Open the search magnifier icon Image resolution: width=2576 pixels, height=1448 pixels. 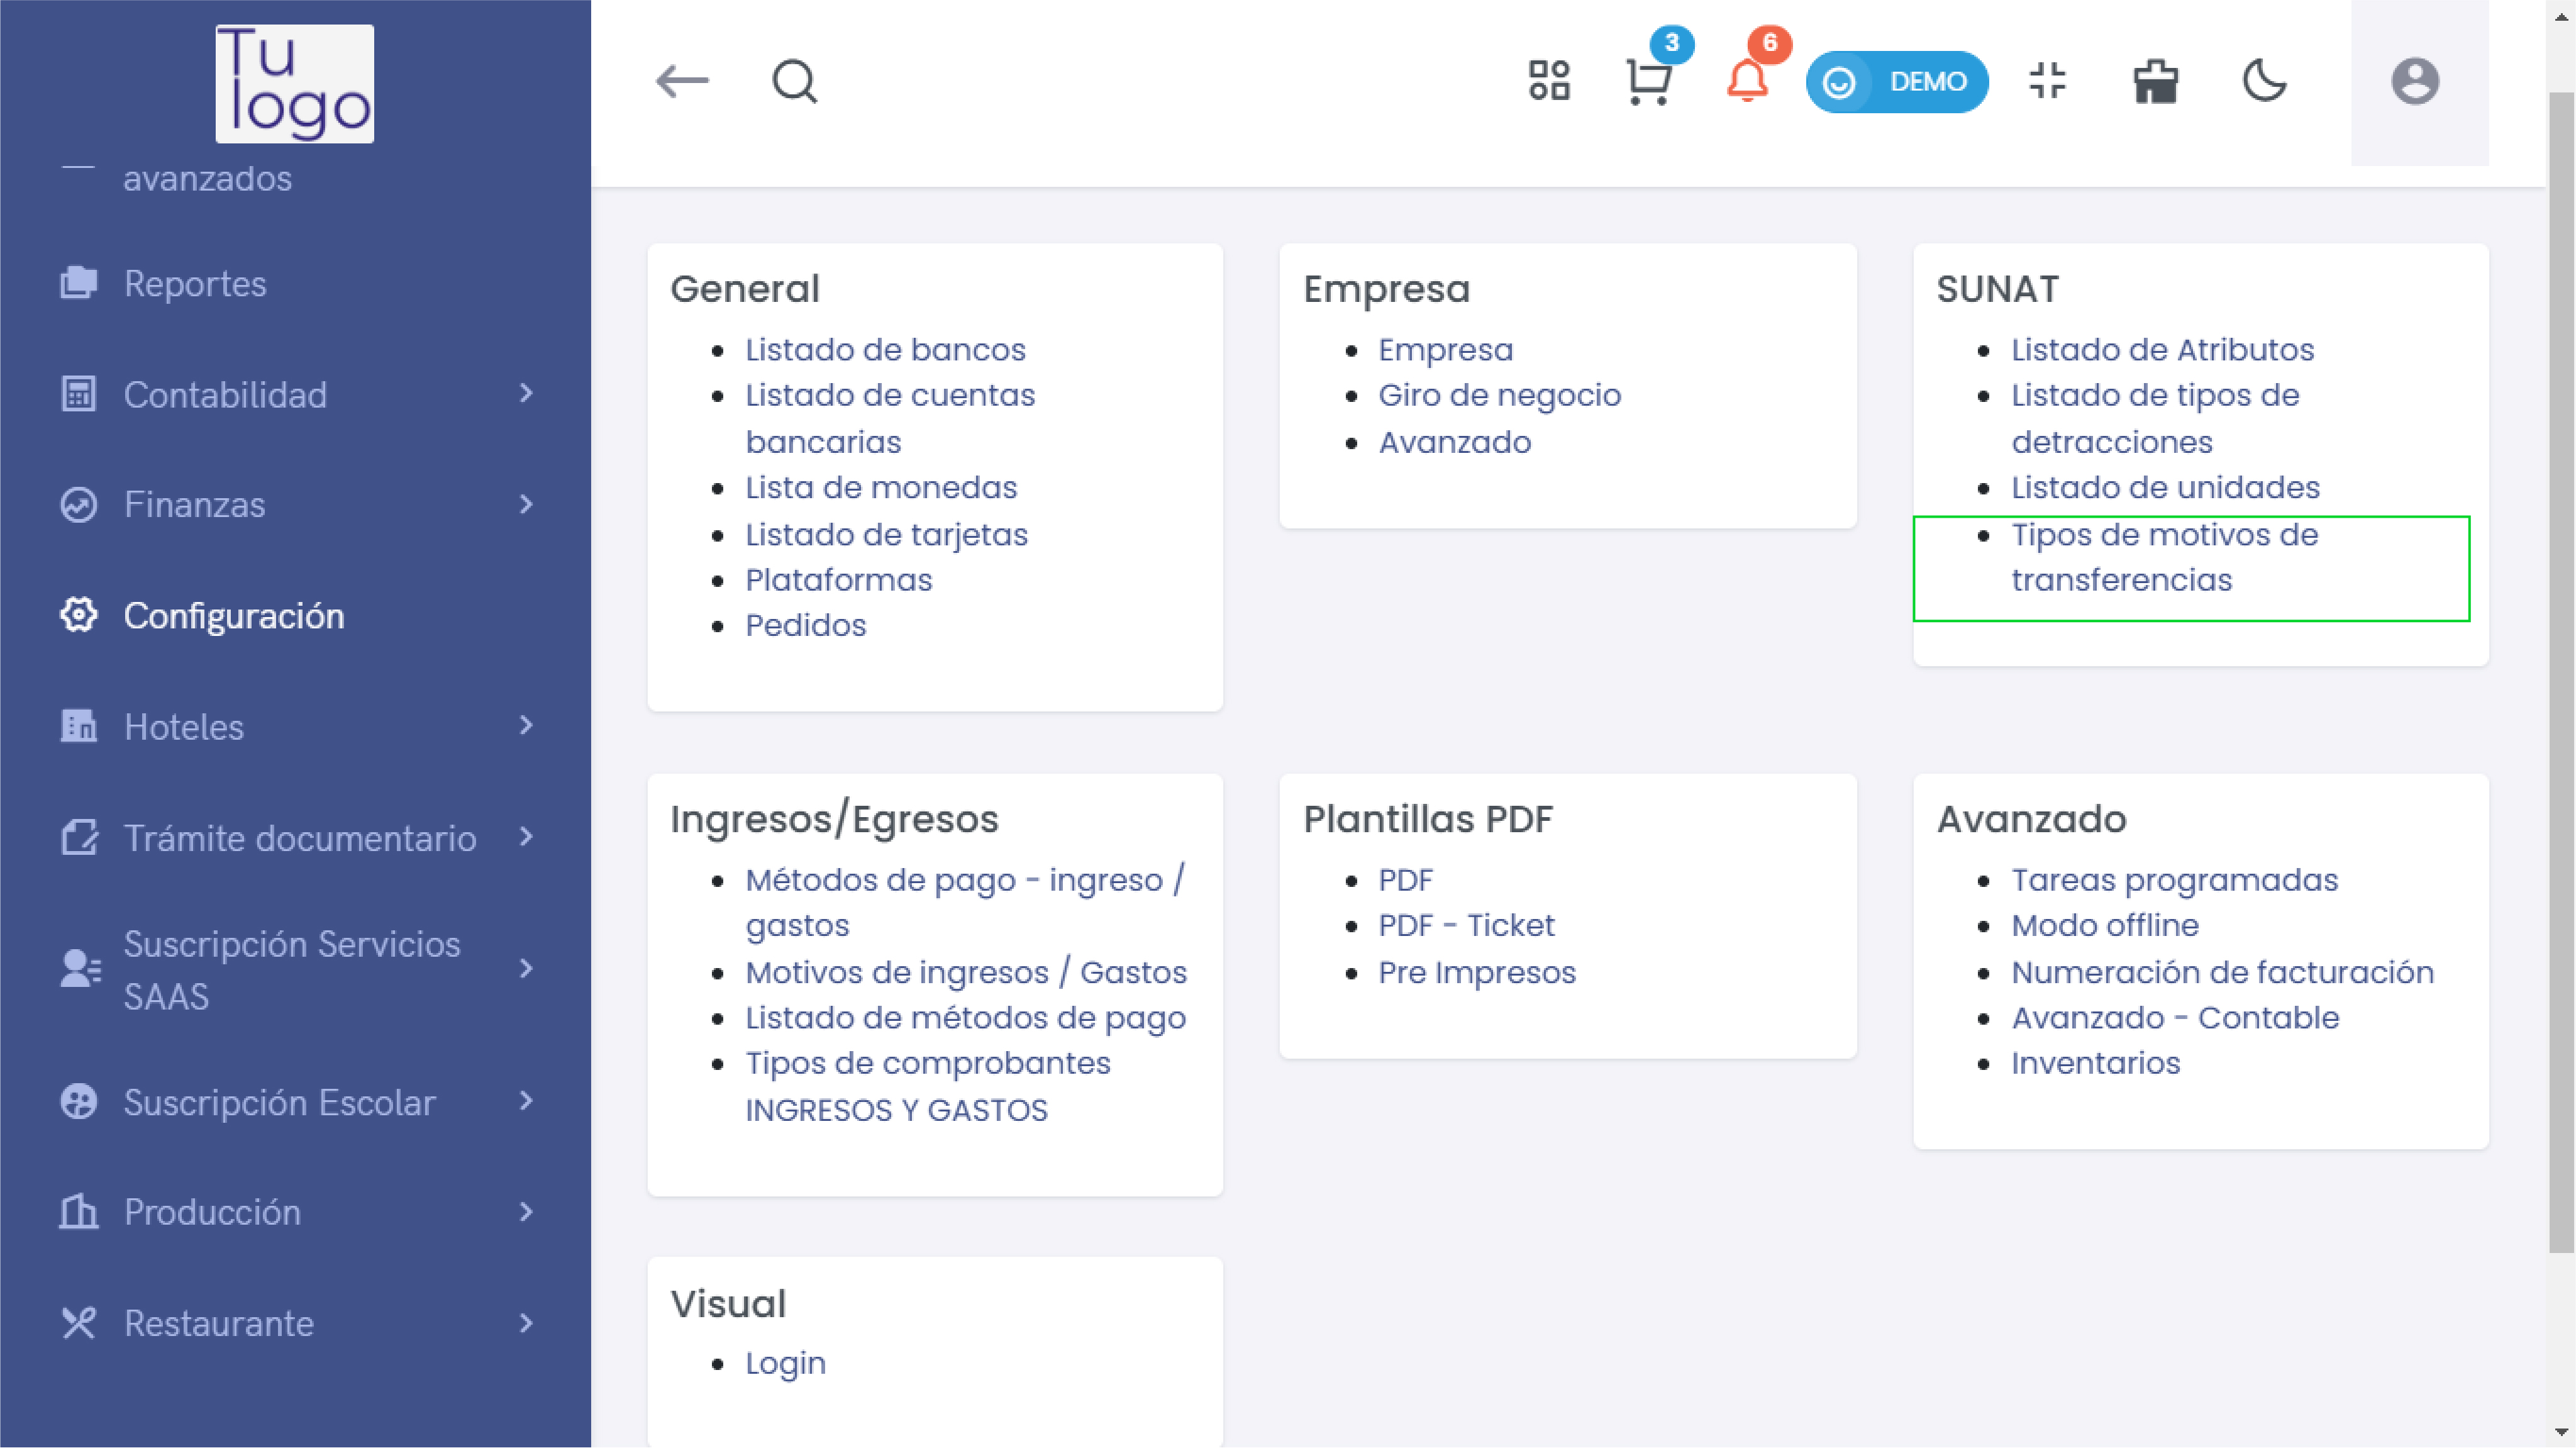795,81
